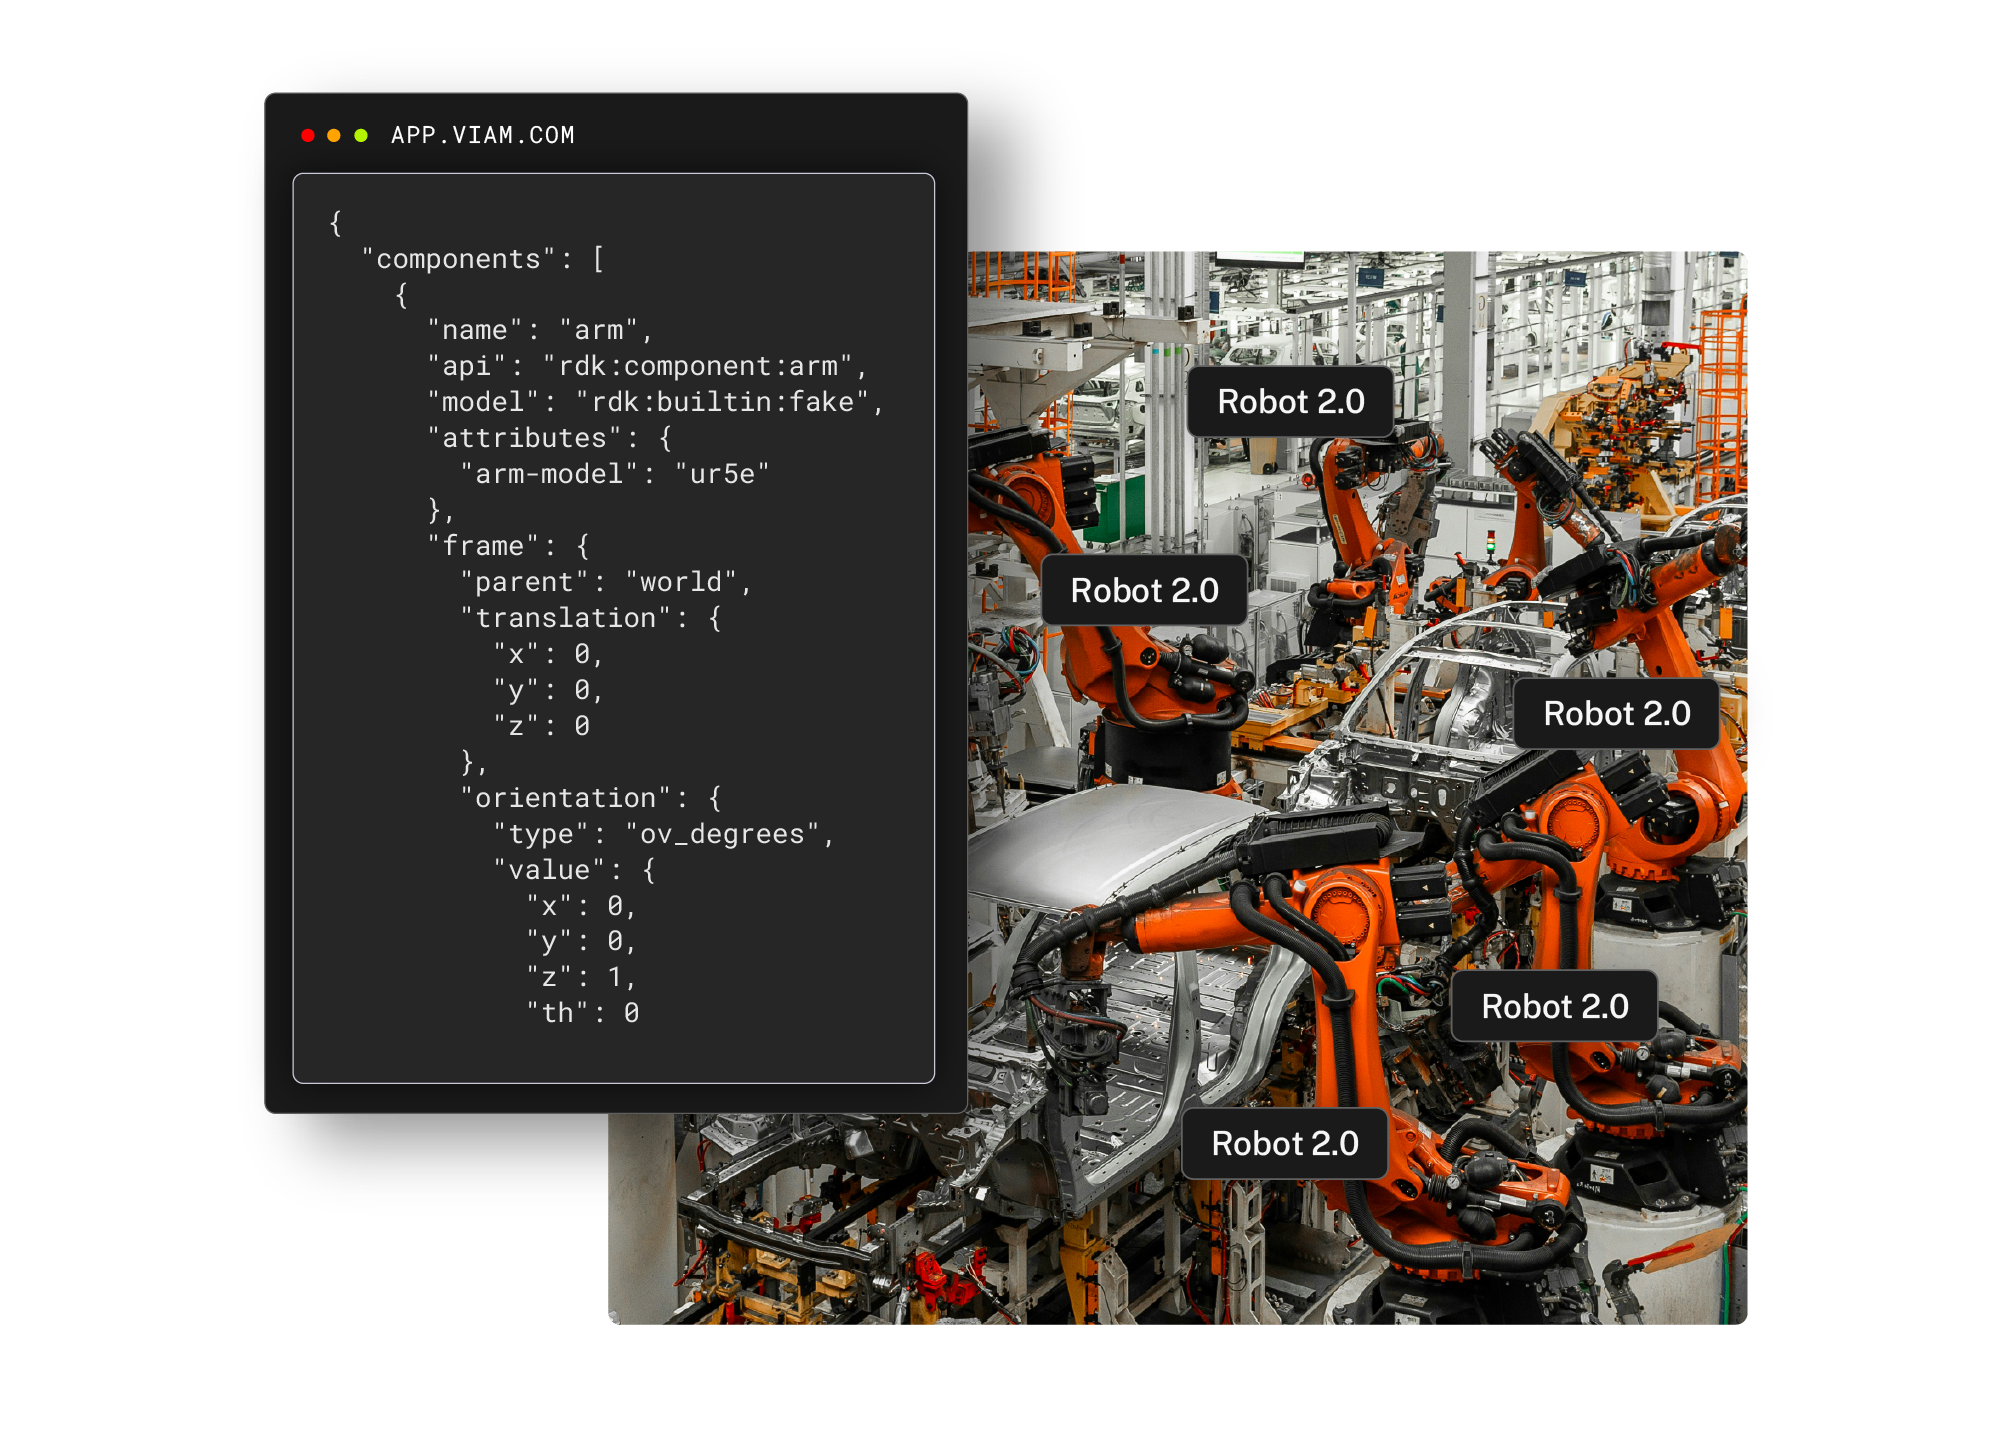Click the "attributes" opening brace line
Image resolution: width=2013 pixels, height=1442 pixels.
coord(548,438)
